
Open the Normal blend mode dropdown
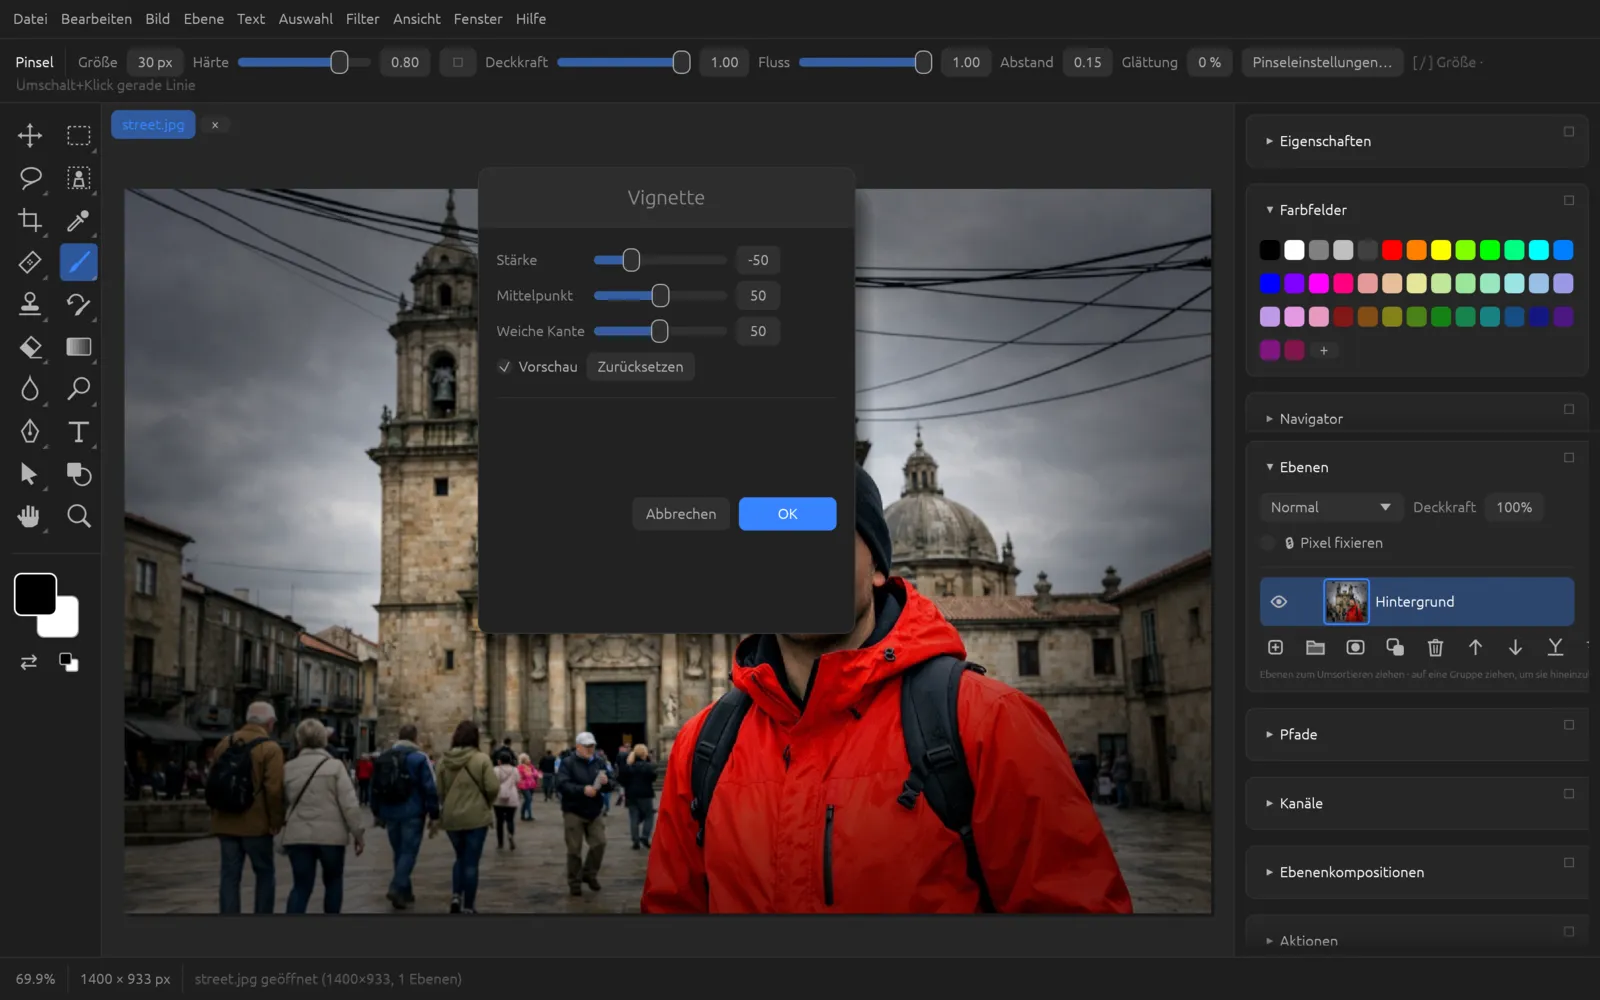pos(1330,508)
